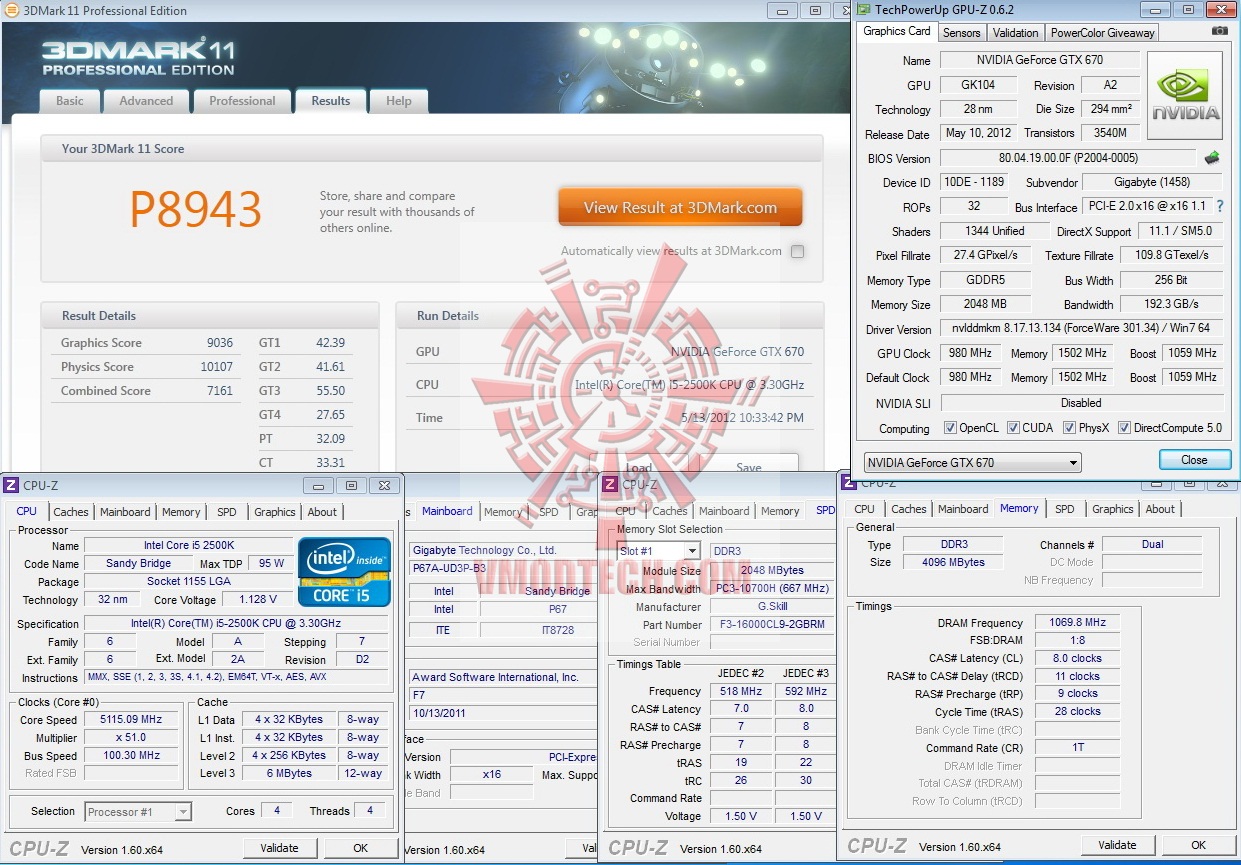Toggle the CUDA checkbox in GPU-Z
Image resolution: width=1241 pixels, height=865 pixels.
coord(1013,428)
